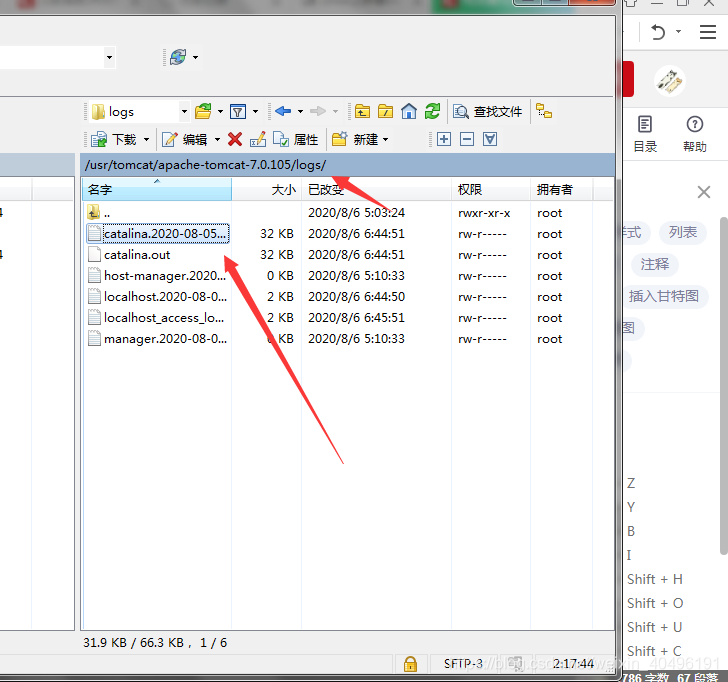Image resolution: width=728 pixels, height=682 pixels.
Task: Click the SFTP-3 status bar entry
Action: coord(463,664)
